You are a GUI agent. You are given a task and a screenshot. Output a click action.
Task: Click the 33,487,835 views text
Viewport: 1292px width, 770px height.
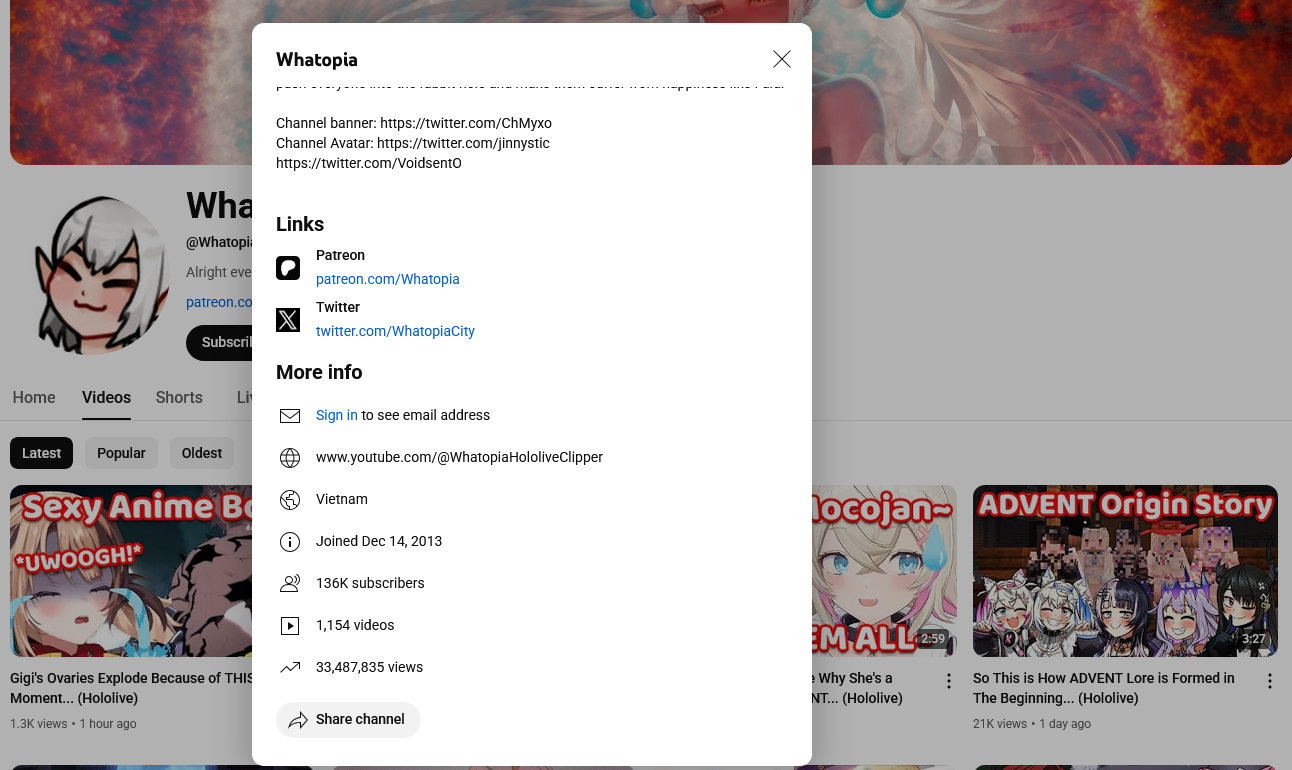(369, 667)
